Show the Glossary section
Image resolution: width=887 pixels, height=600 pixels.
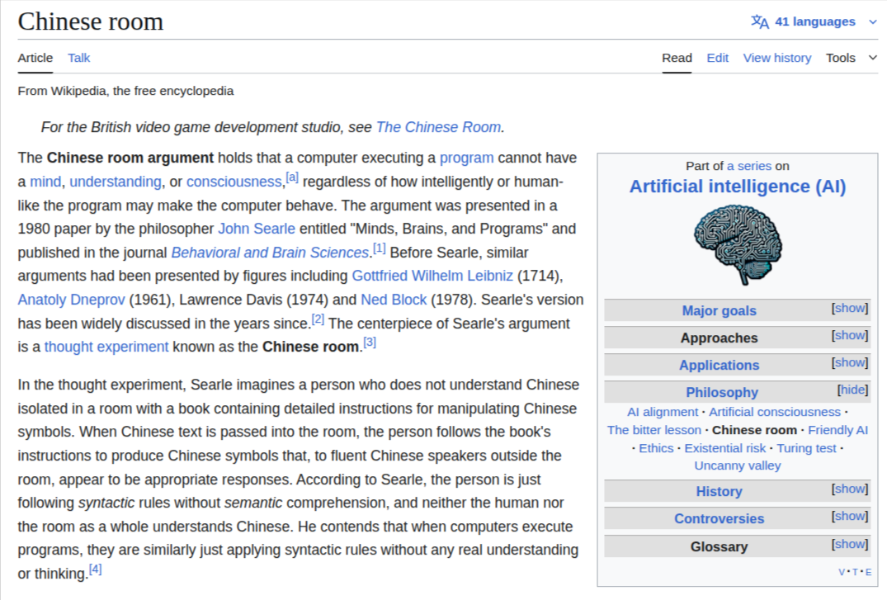coord(850,544)
